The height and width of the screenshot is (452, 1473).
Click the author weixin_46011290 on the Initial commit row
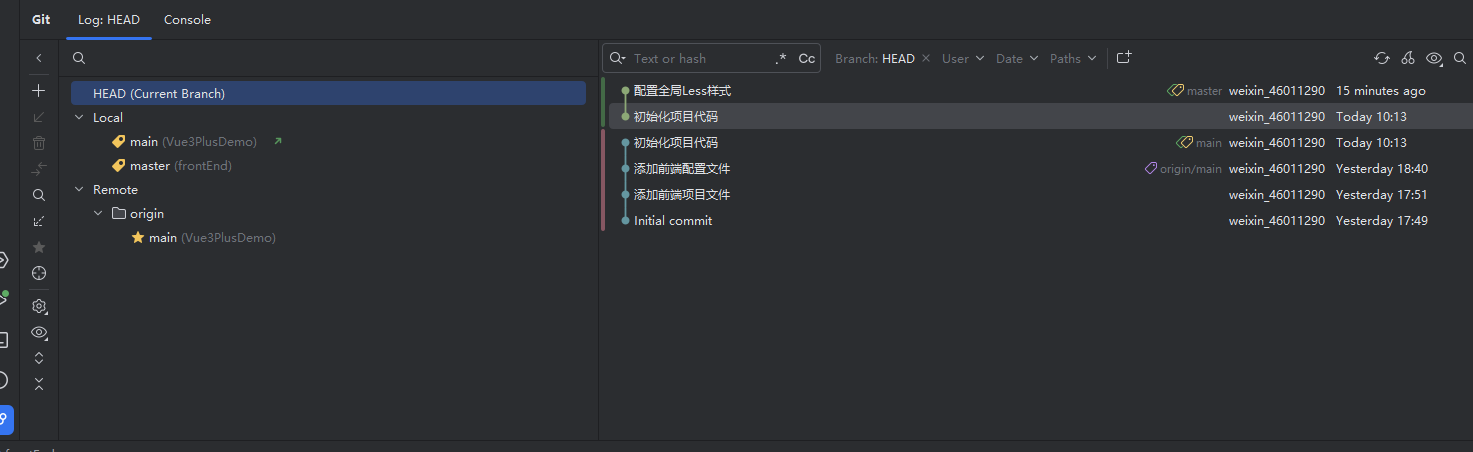coord(1277,221)
